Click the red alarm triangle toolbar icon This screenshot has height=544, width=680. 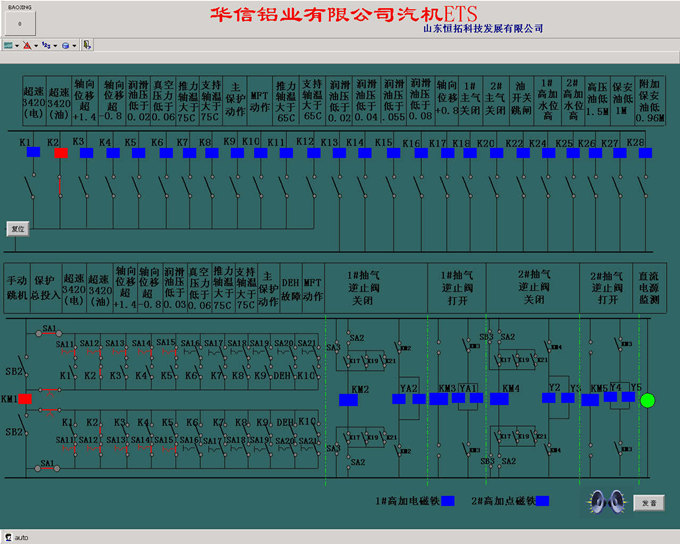(27, 45)
